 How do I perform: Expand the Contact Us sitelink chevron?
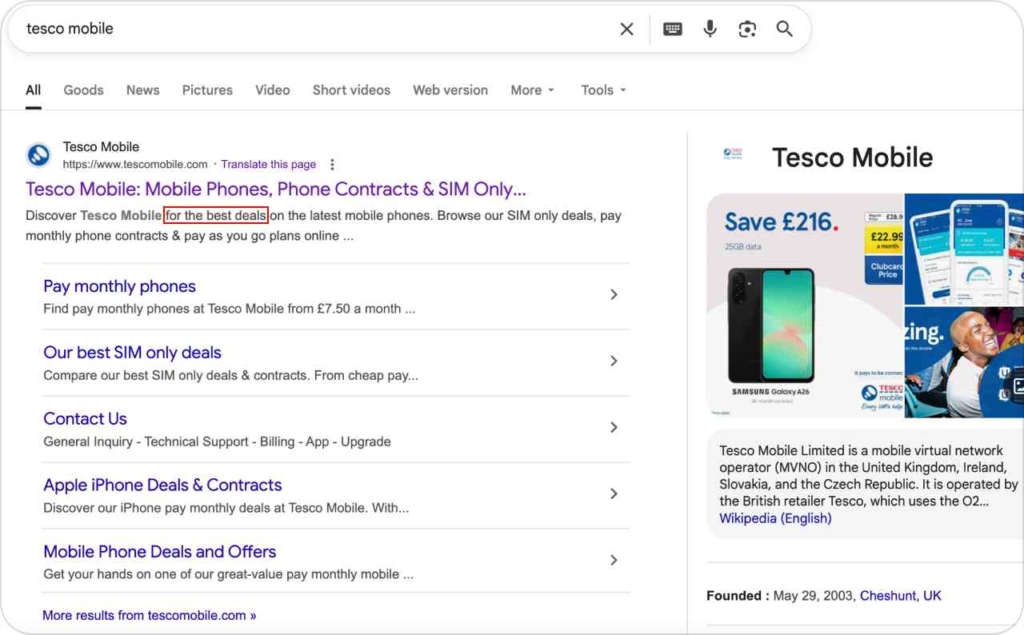(x=613, y=427)
